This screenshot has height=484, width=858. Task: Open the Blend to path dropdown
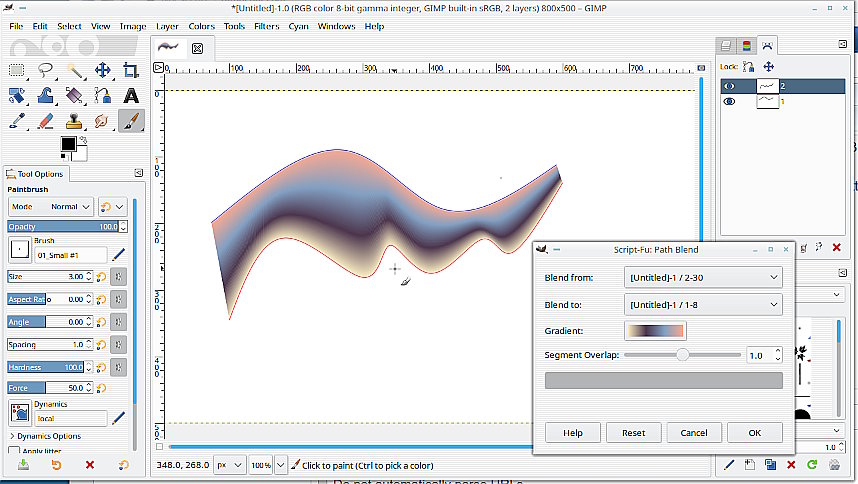(x=703, y=305)
